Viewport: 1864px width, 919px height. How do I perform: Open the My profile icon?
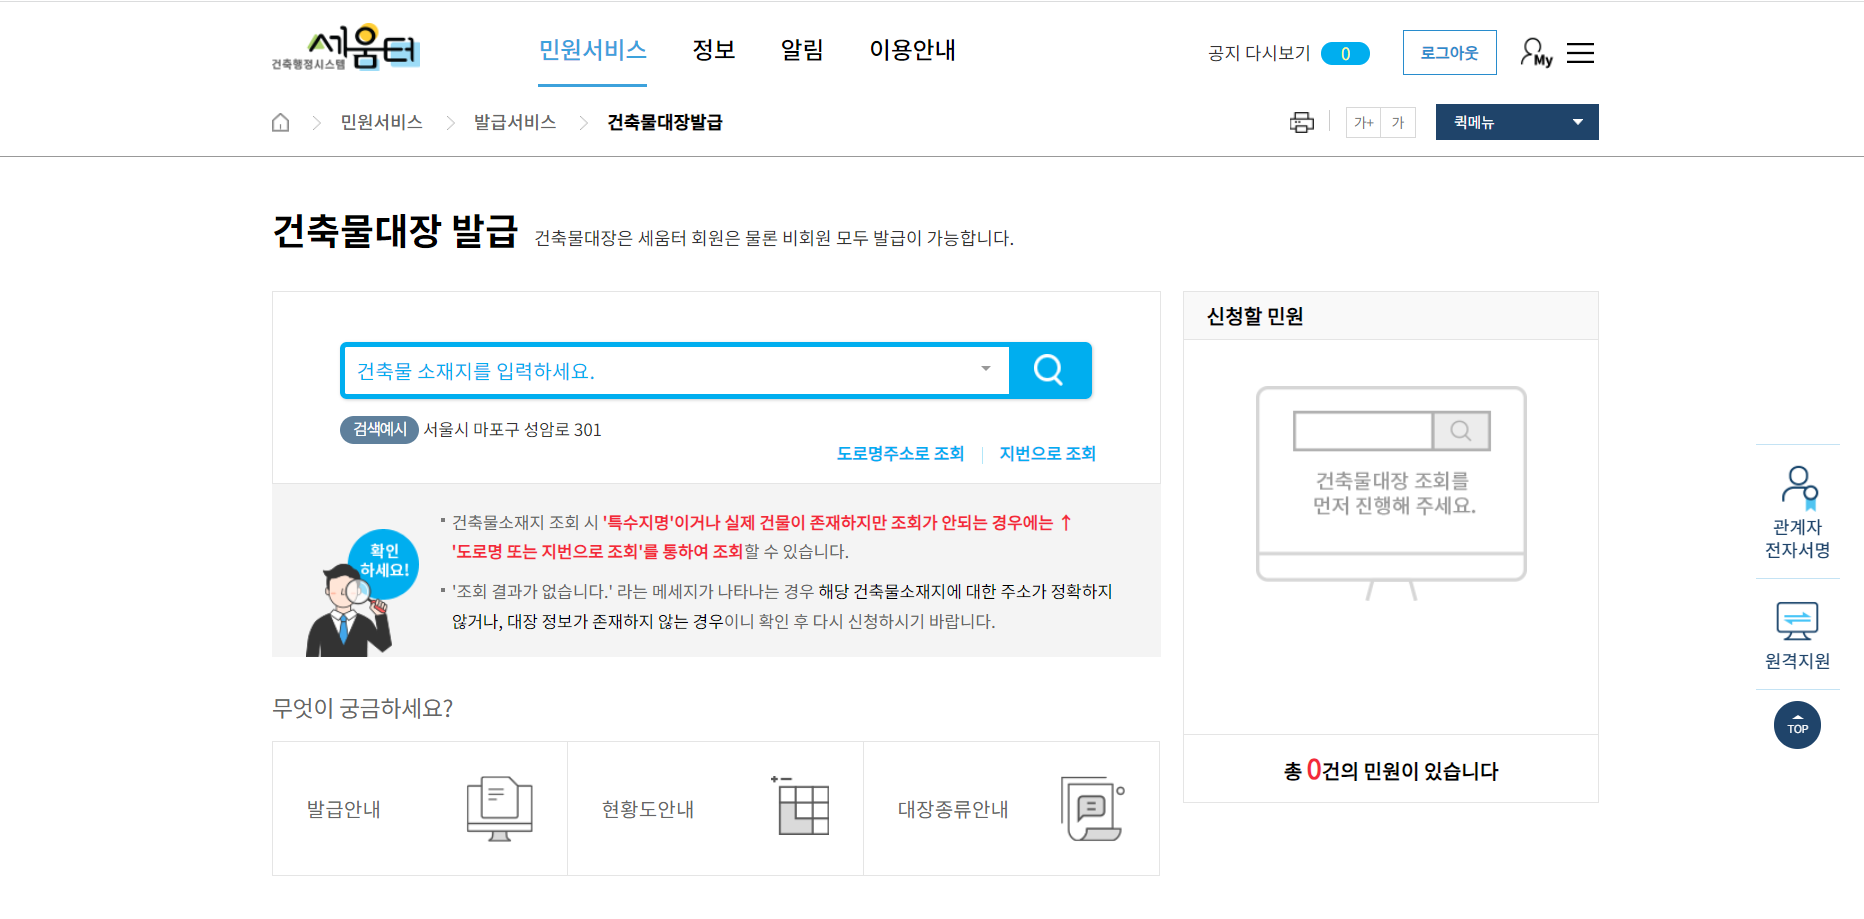1533,52
